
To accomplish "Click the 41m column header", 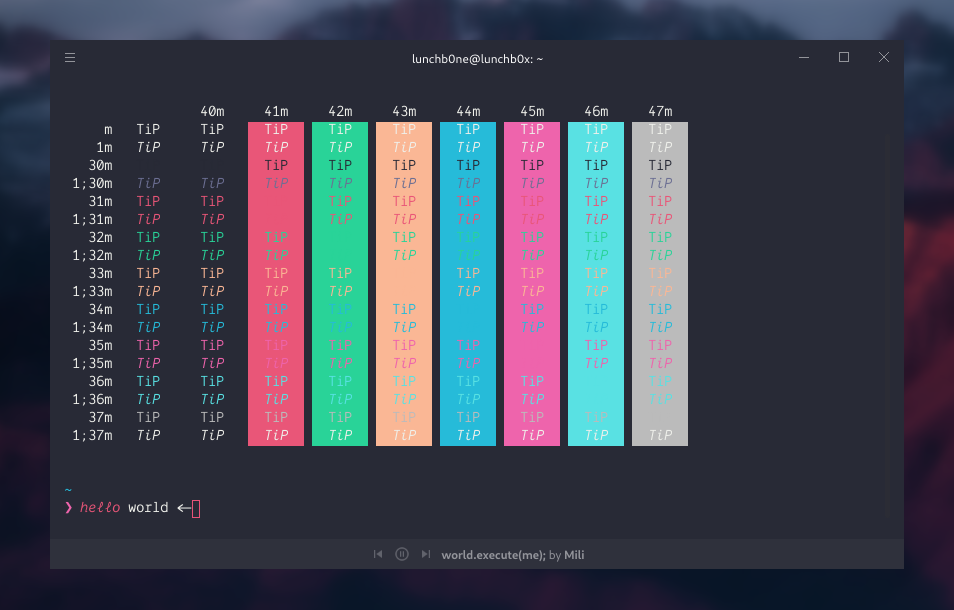I will [276, 111].
